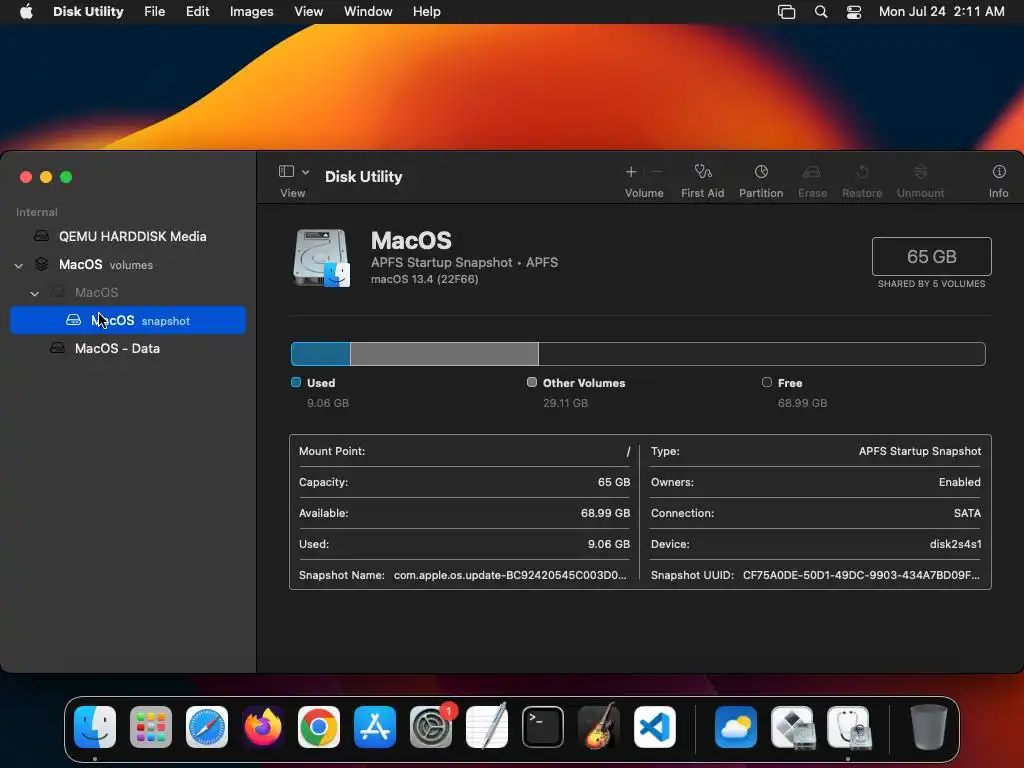Image resolution: width=1024 pixels, height=768 pixels.
Task: Click the gray Other Volumes bar segment
Action: 444,354
